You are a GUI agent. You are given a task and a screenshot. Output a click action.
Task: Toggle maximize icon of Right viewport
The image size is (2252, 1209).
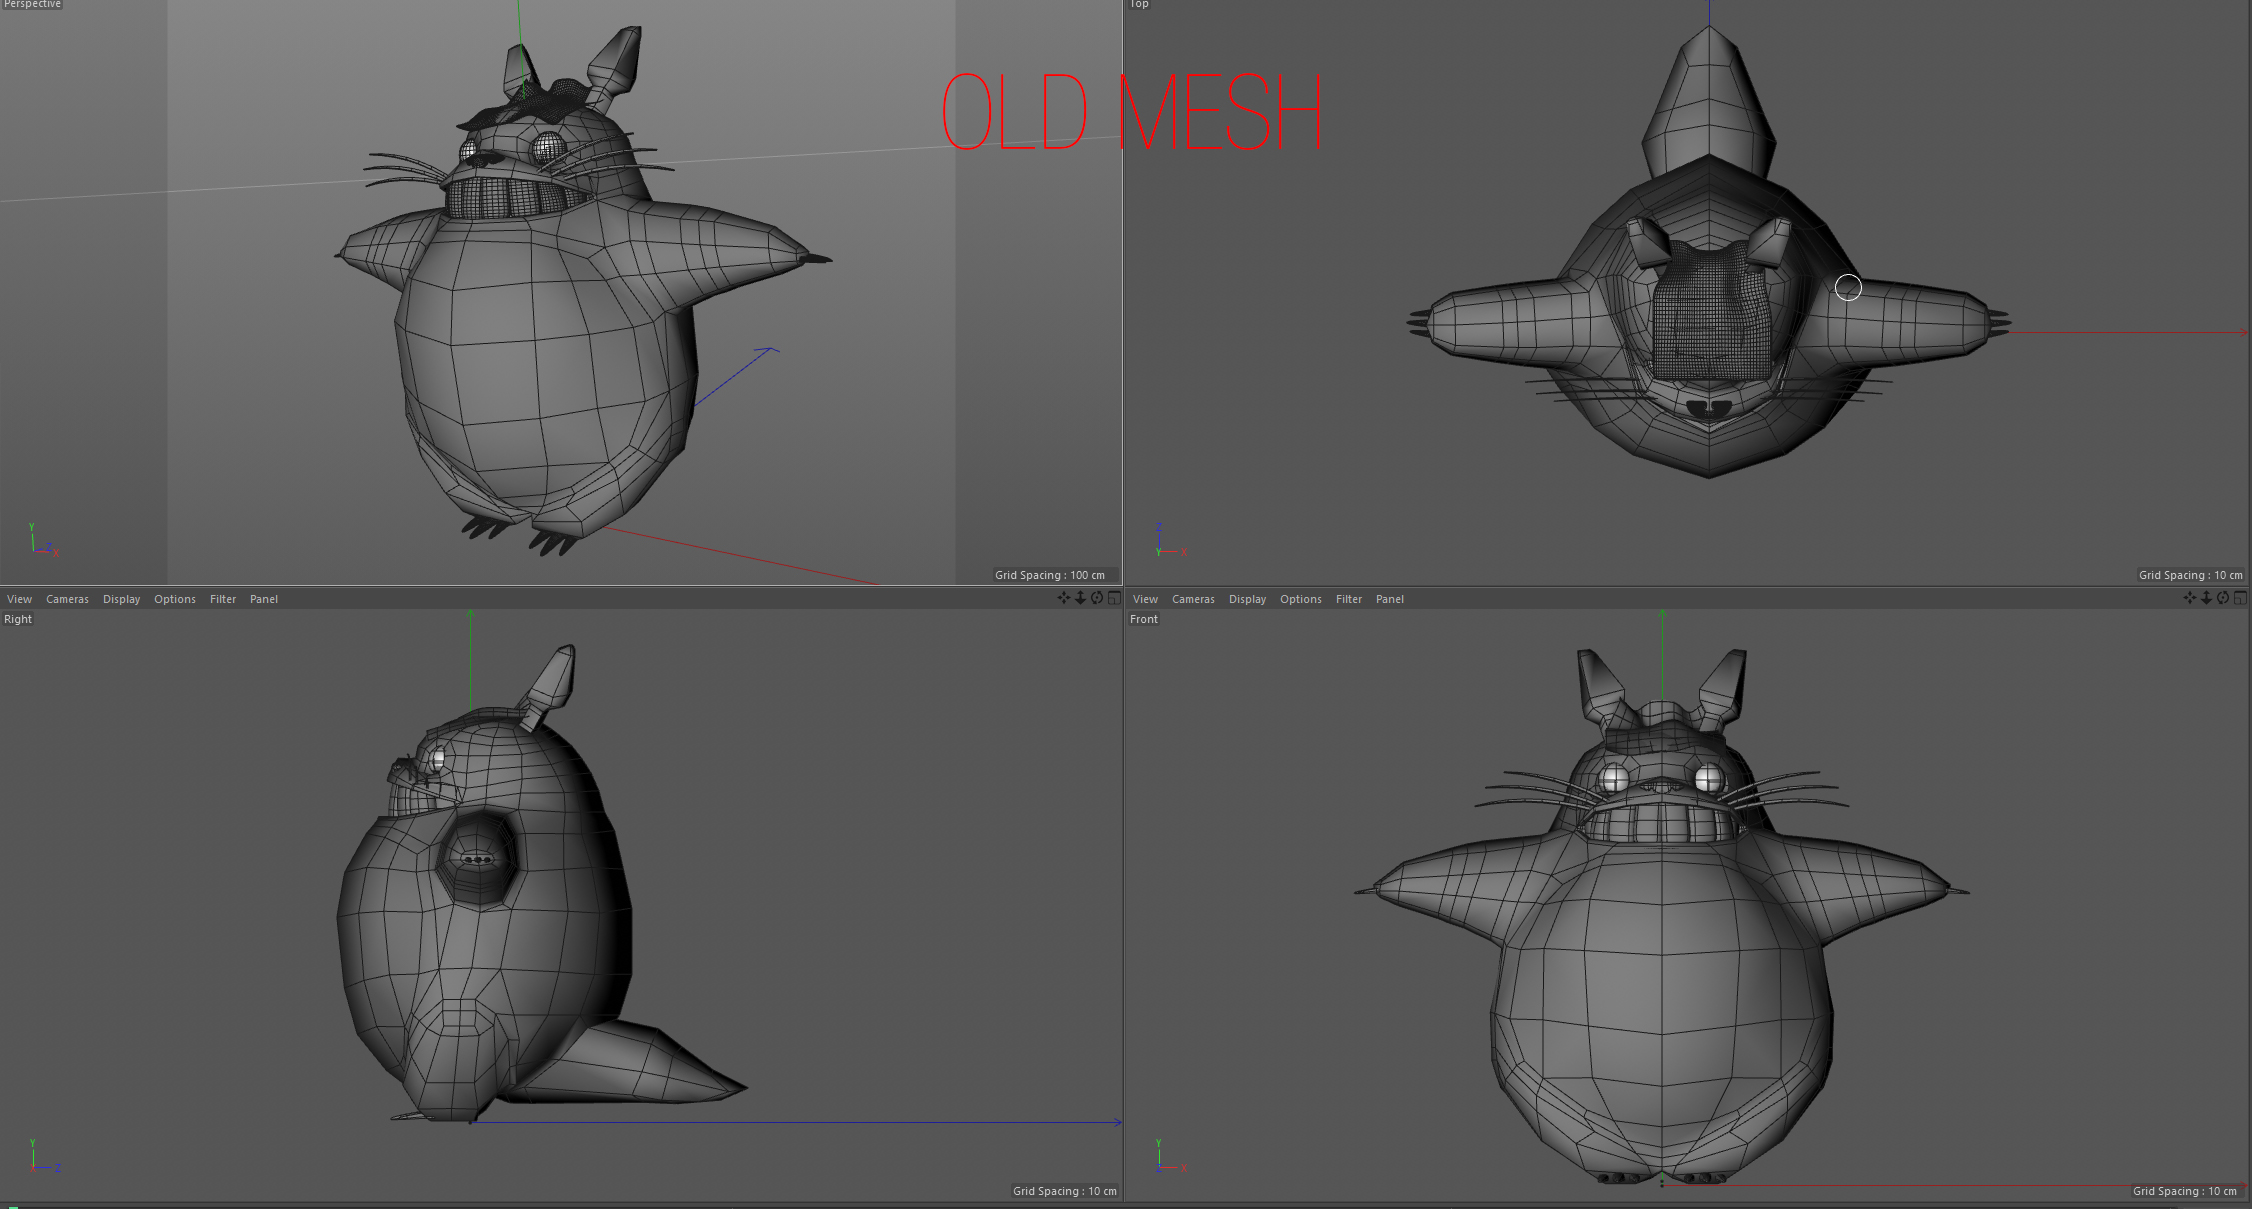pos(1114,598)
